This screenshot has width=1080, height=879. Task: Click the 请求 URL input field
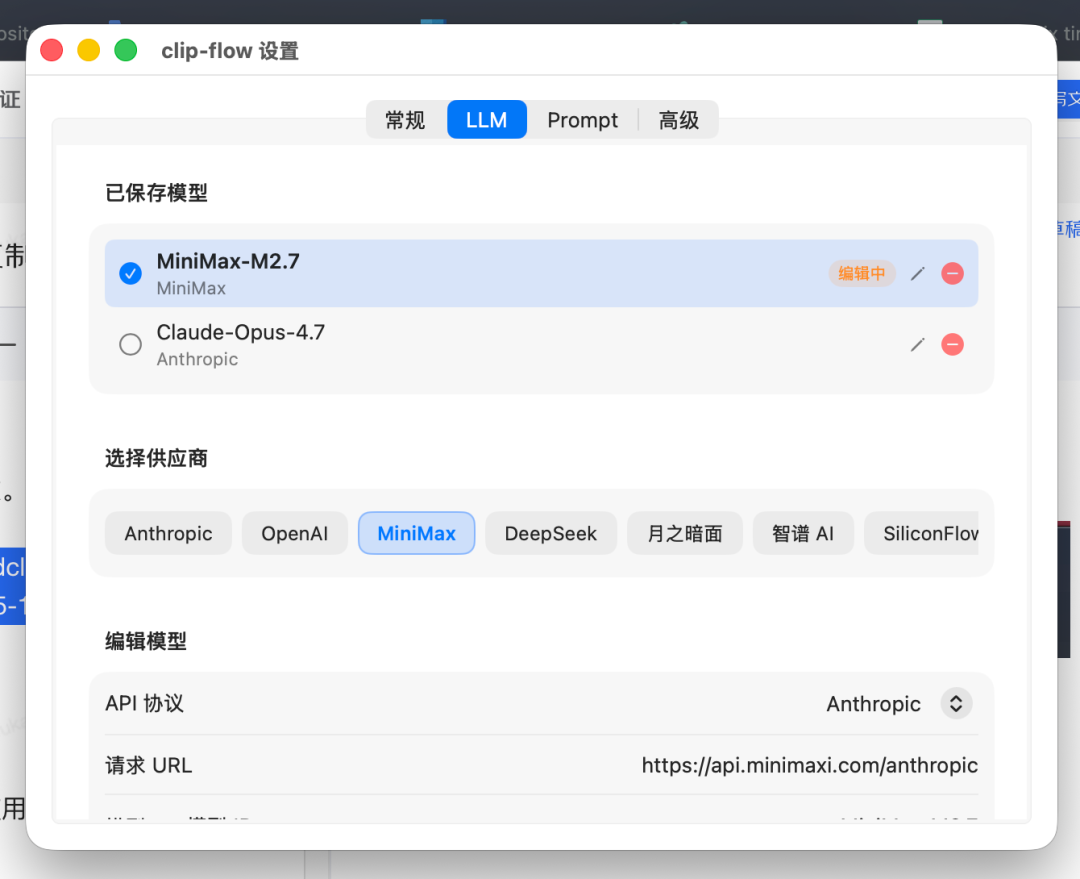coord(809,765)
